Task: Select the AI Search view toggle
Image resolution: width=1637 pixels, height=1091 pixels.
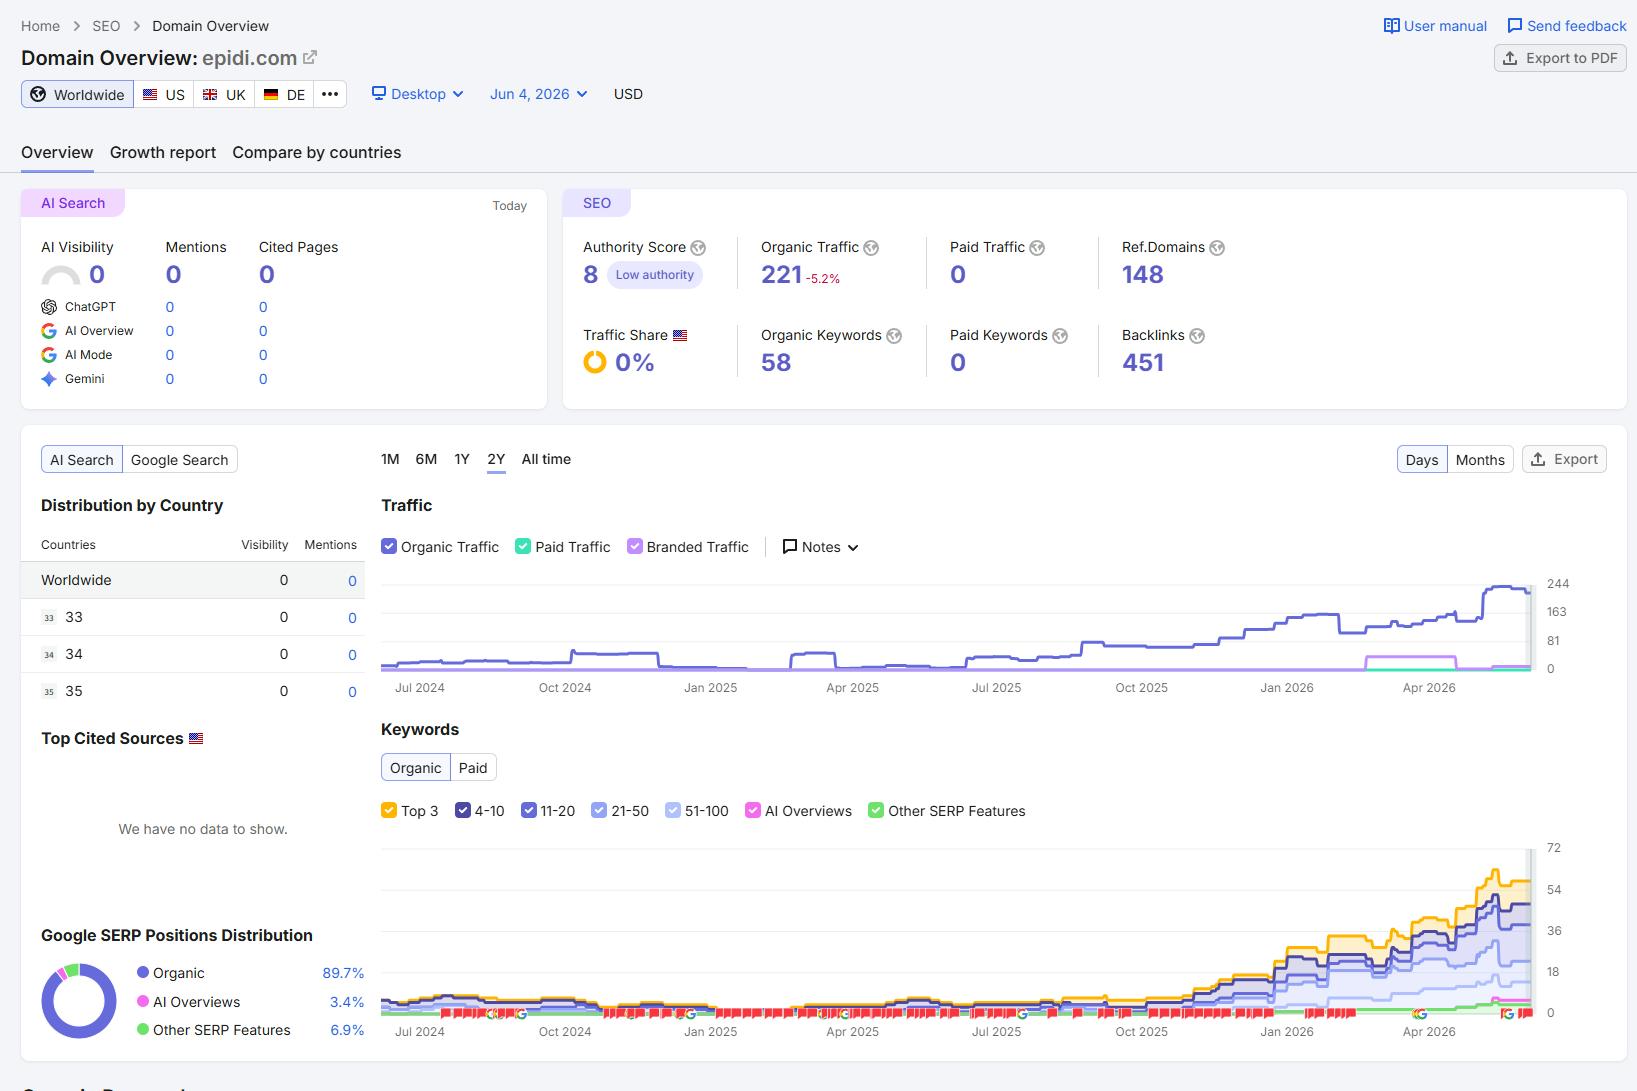Action: pyautogui.click(x=82, y=460)
